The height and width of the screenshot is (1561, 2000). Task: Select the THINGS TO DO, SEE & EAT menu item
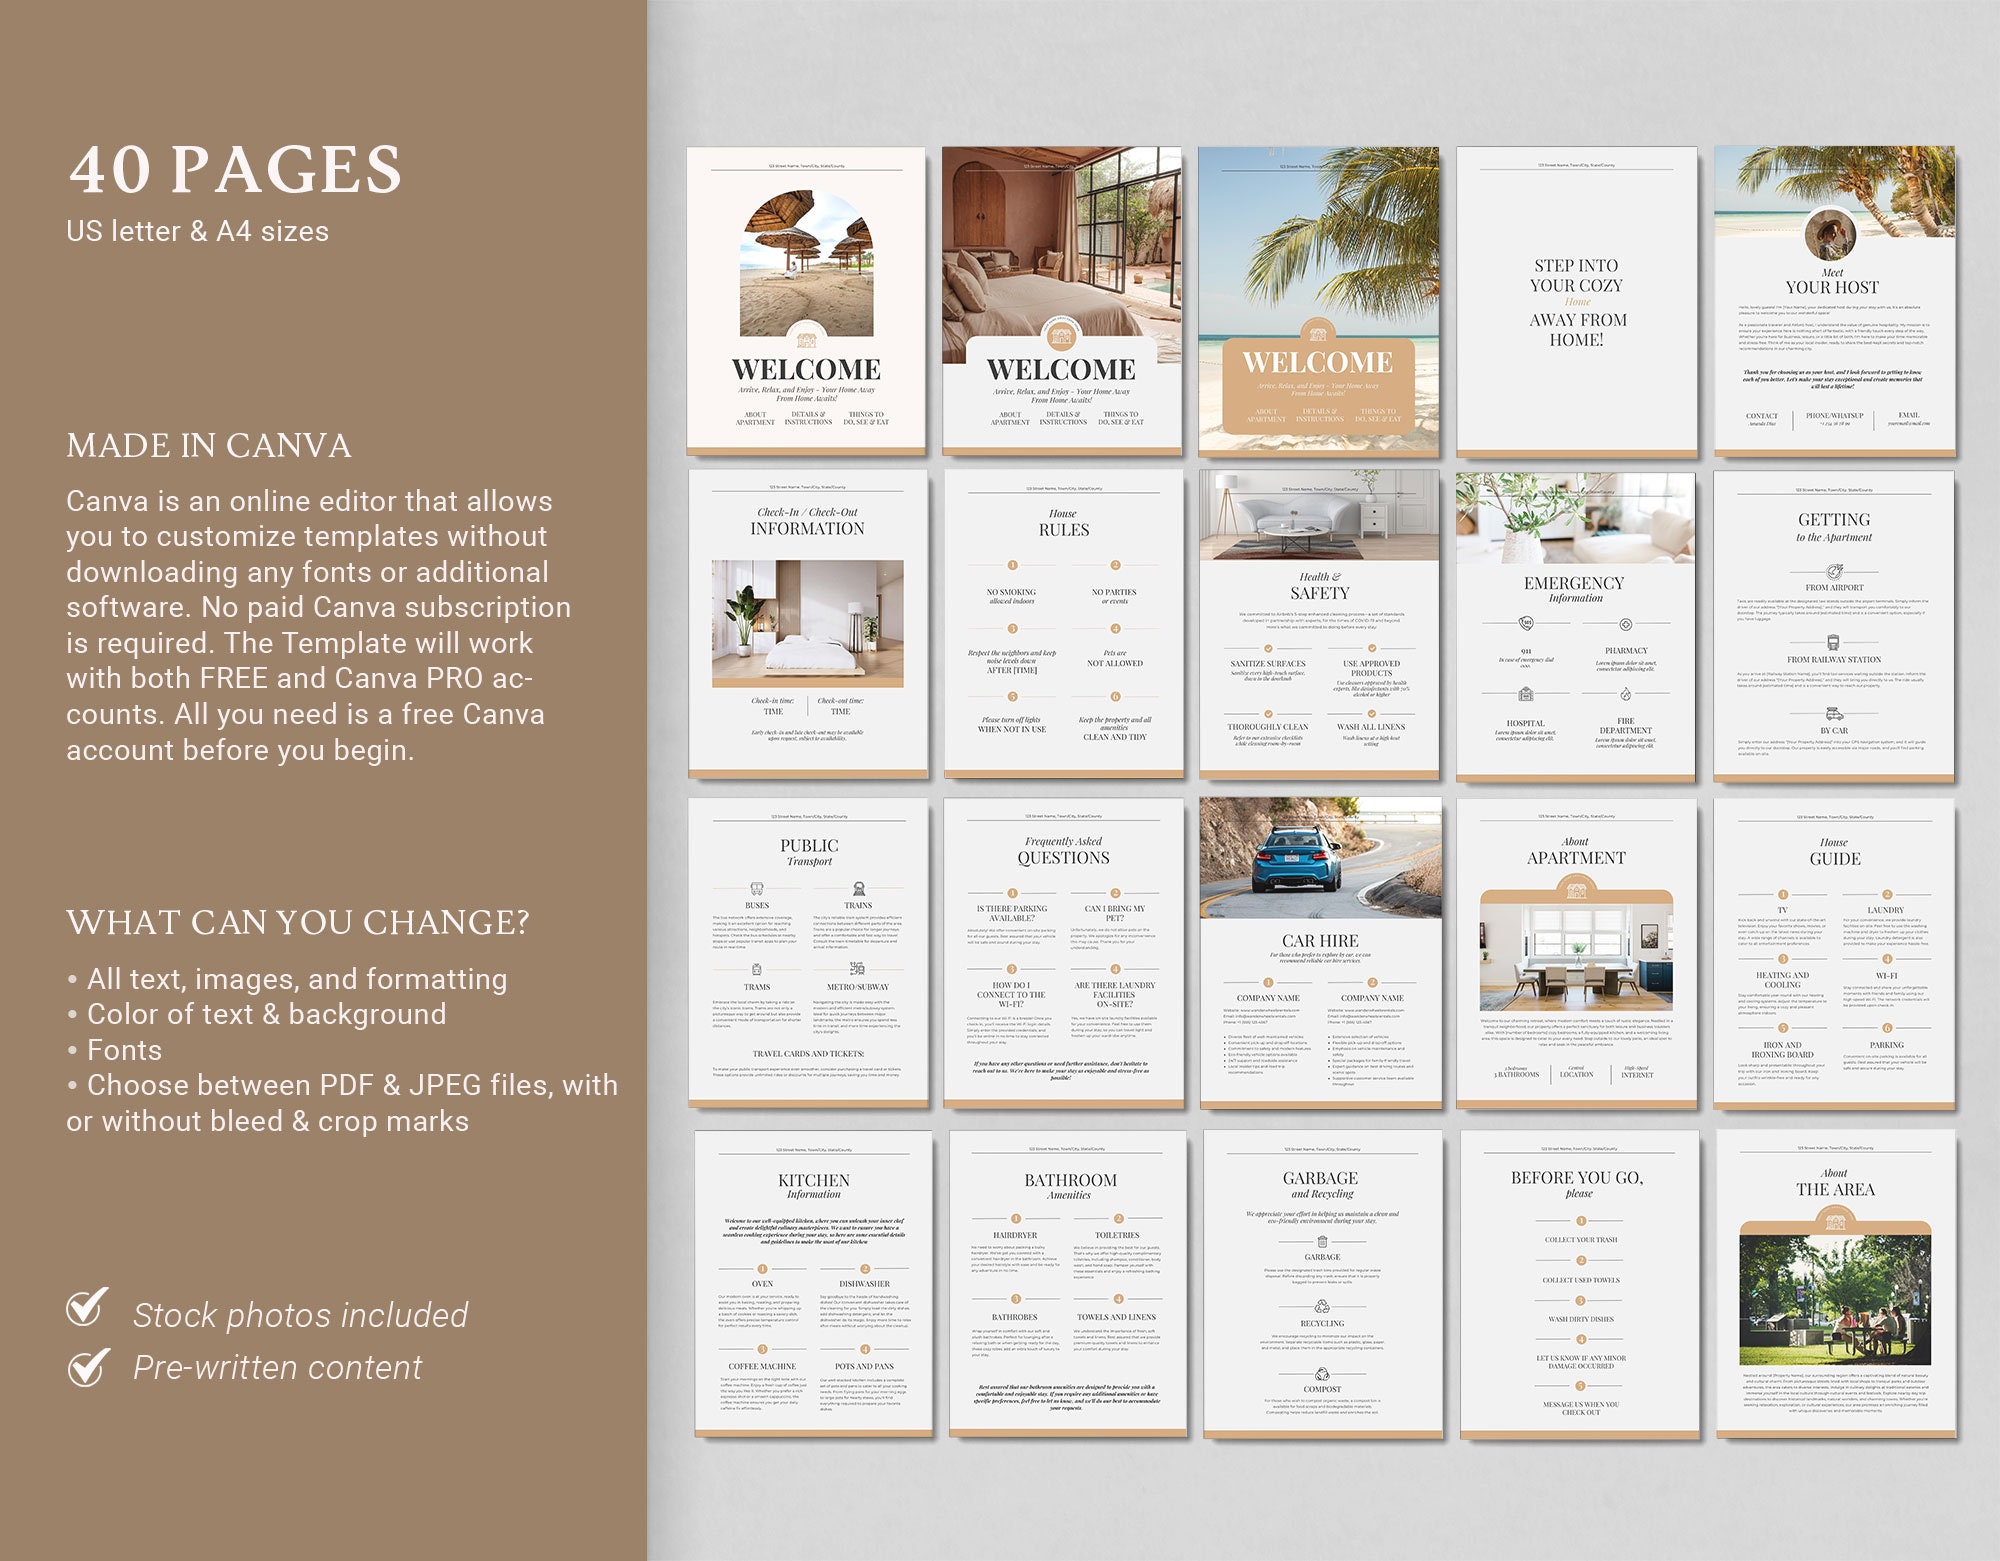(866, 417)
